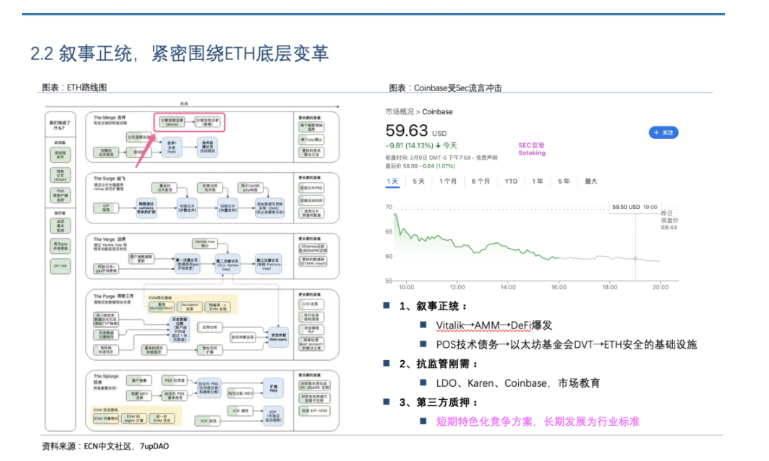
Task: Switch chart to the 5天 range
Action: click(x=418, y=181)
